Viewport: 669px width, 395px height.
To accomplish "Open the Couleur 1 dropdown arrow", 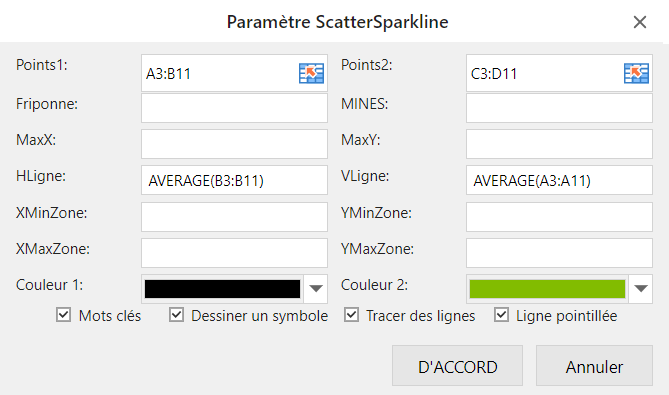I will coord(316,289).
